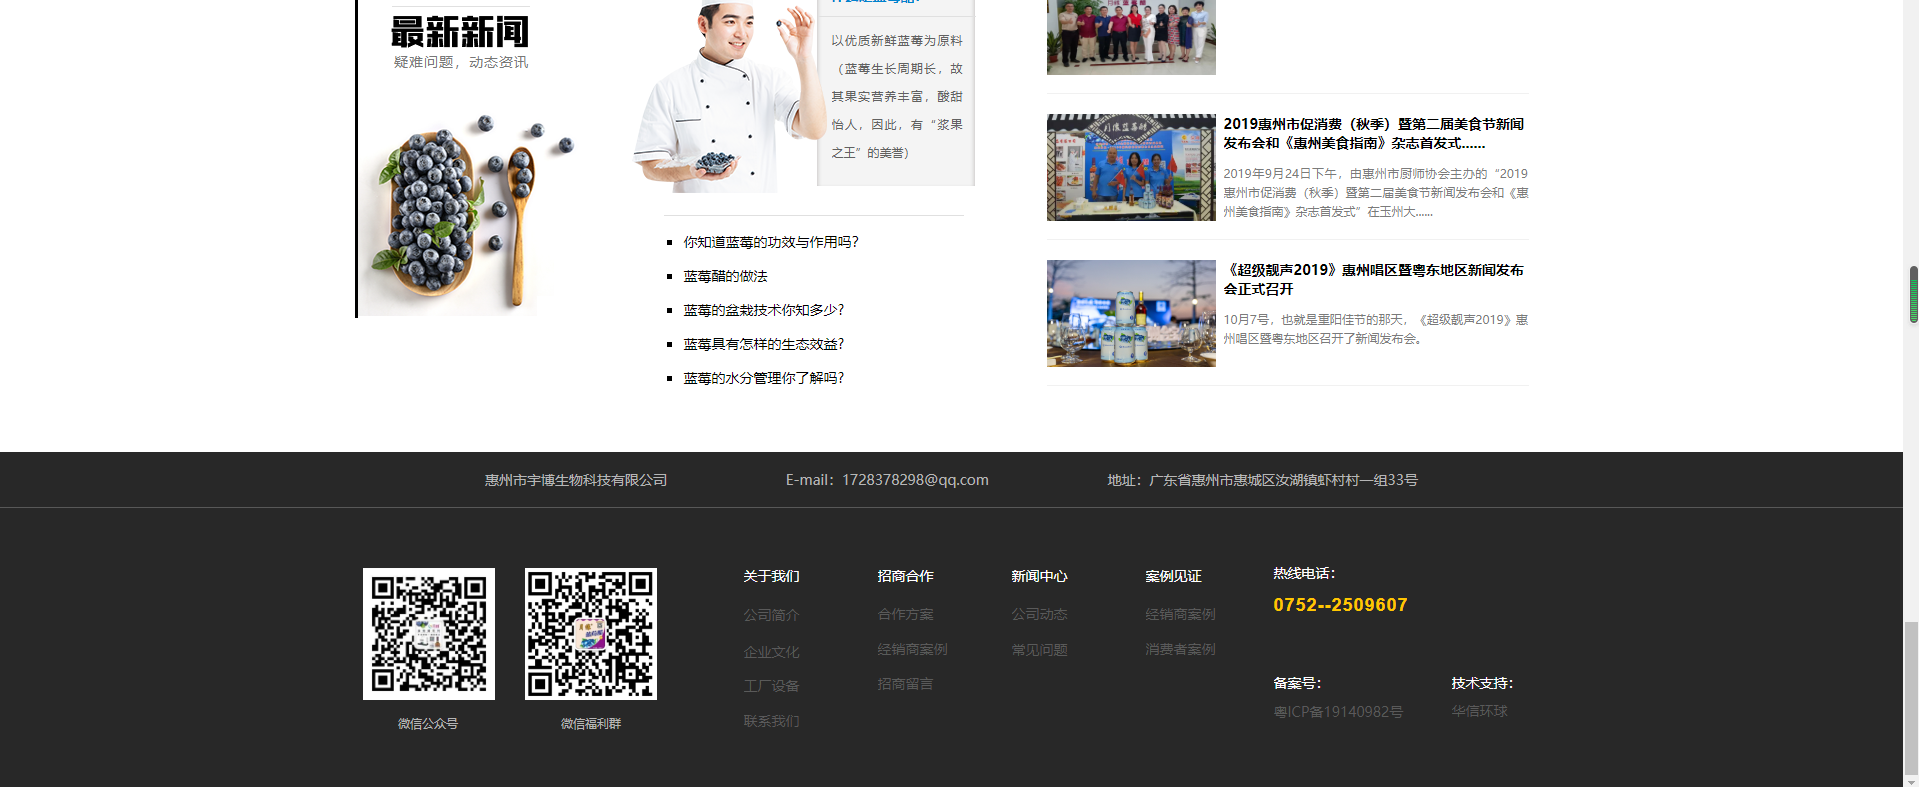Click the blueberry description text box
This screenshot has width=1919, height=787.
pos(896,96)
